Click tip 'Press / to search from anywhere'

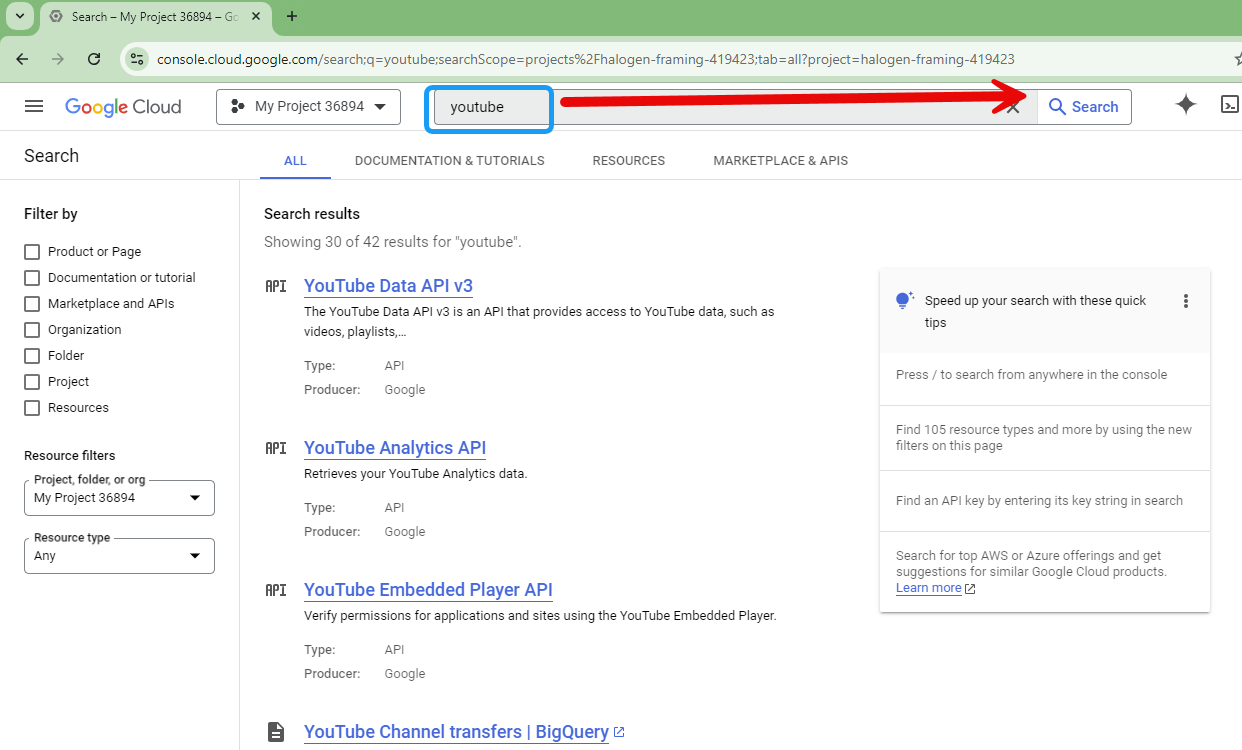(x=1032, y=375)
